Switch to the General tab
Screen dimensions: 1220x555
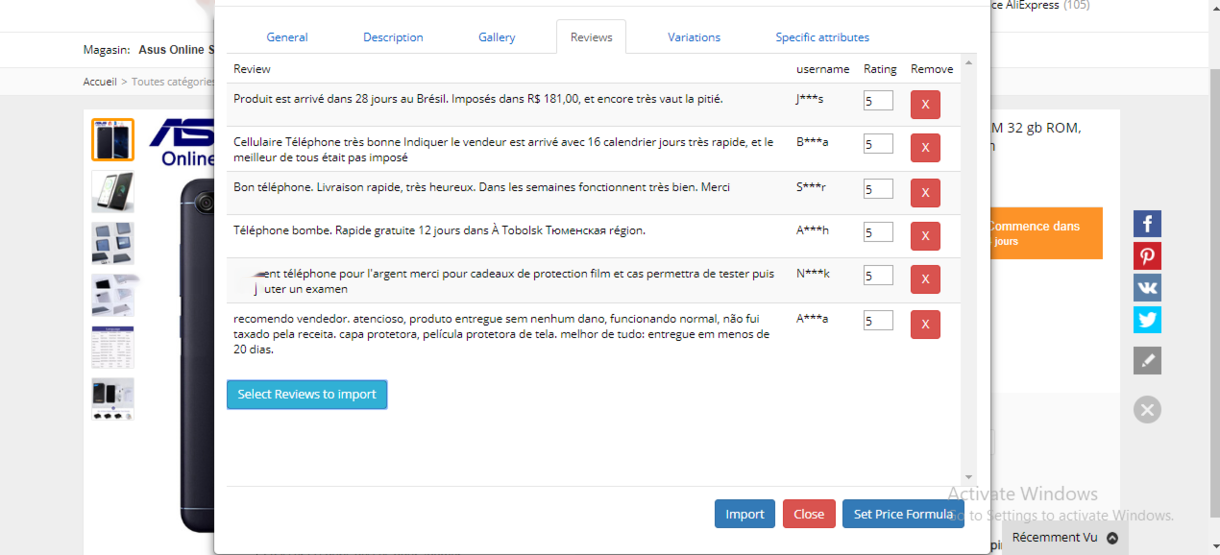[287, 37]
